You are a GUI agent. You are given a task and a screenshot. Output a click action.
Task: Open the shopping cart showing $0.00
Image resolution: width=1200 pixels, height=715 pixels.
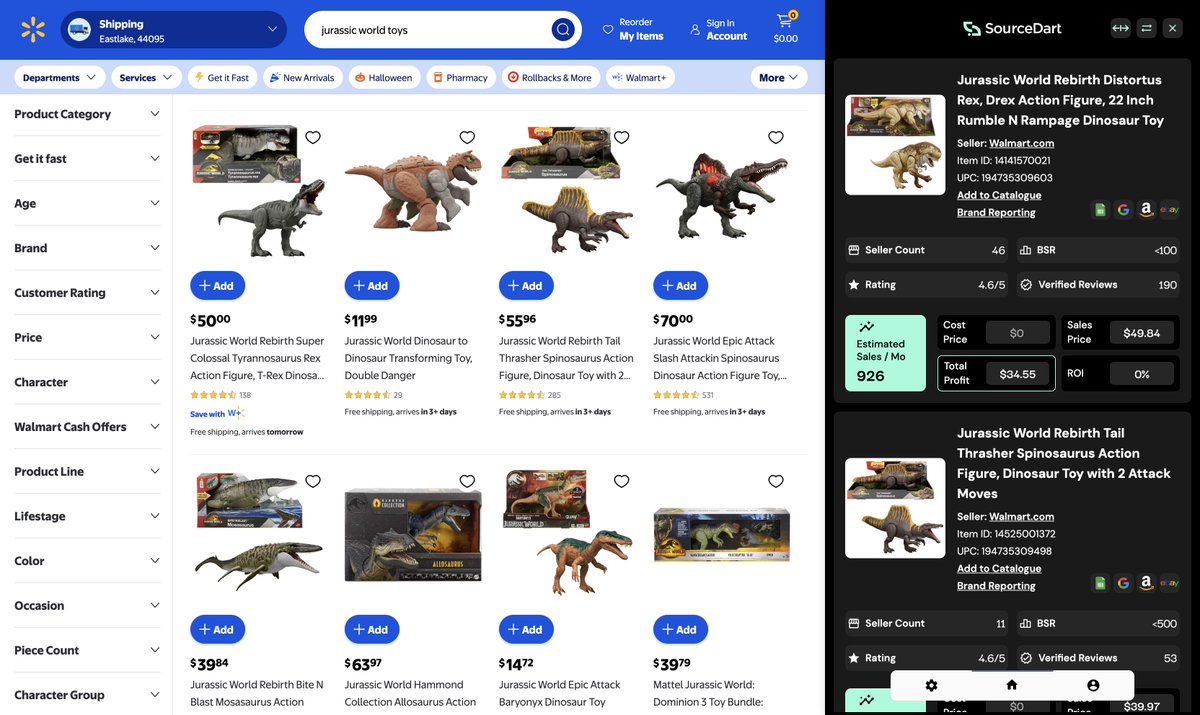pyautogui.click(x=786, y=29)
